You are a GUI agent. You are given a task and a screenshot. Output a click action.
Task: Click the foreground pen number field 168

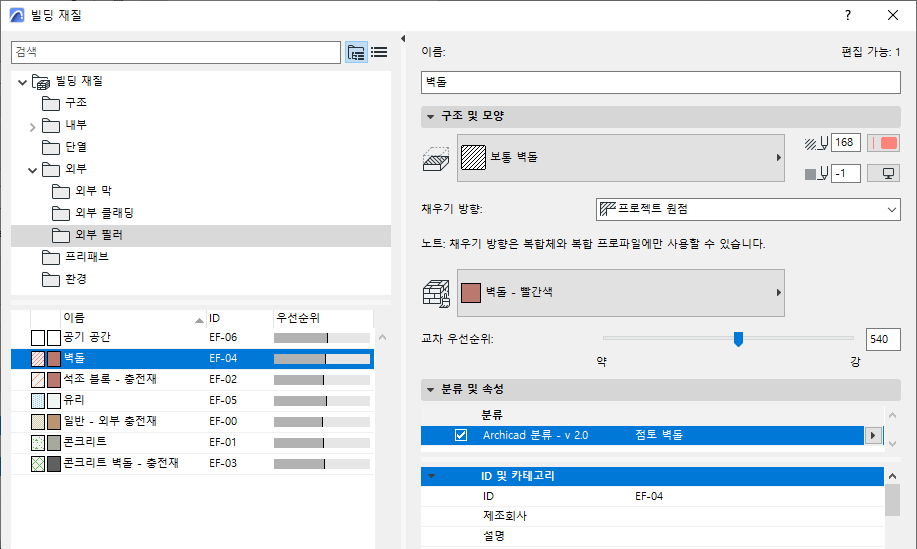[846, 143]
